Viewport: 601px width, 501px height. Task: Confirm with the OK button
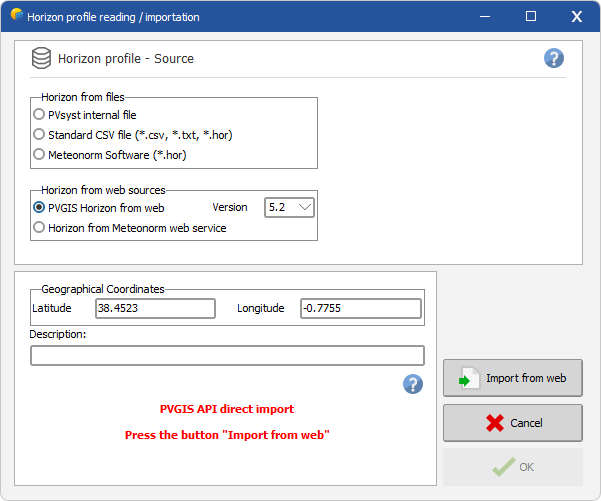[512, 467]
